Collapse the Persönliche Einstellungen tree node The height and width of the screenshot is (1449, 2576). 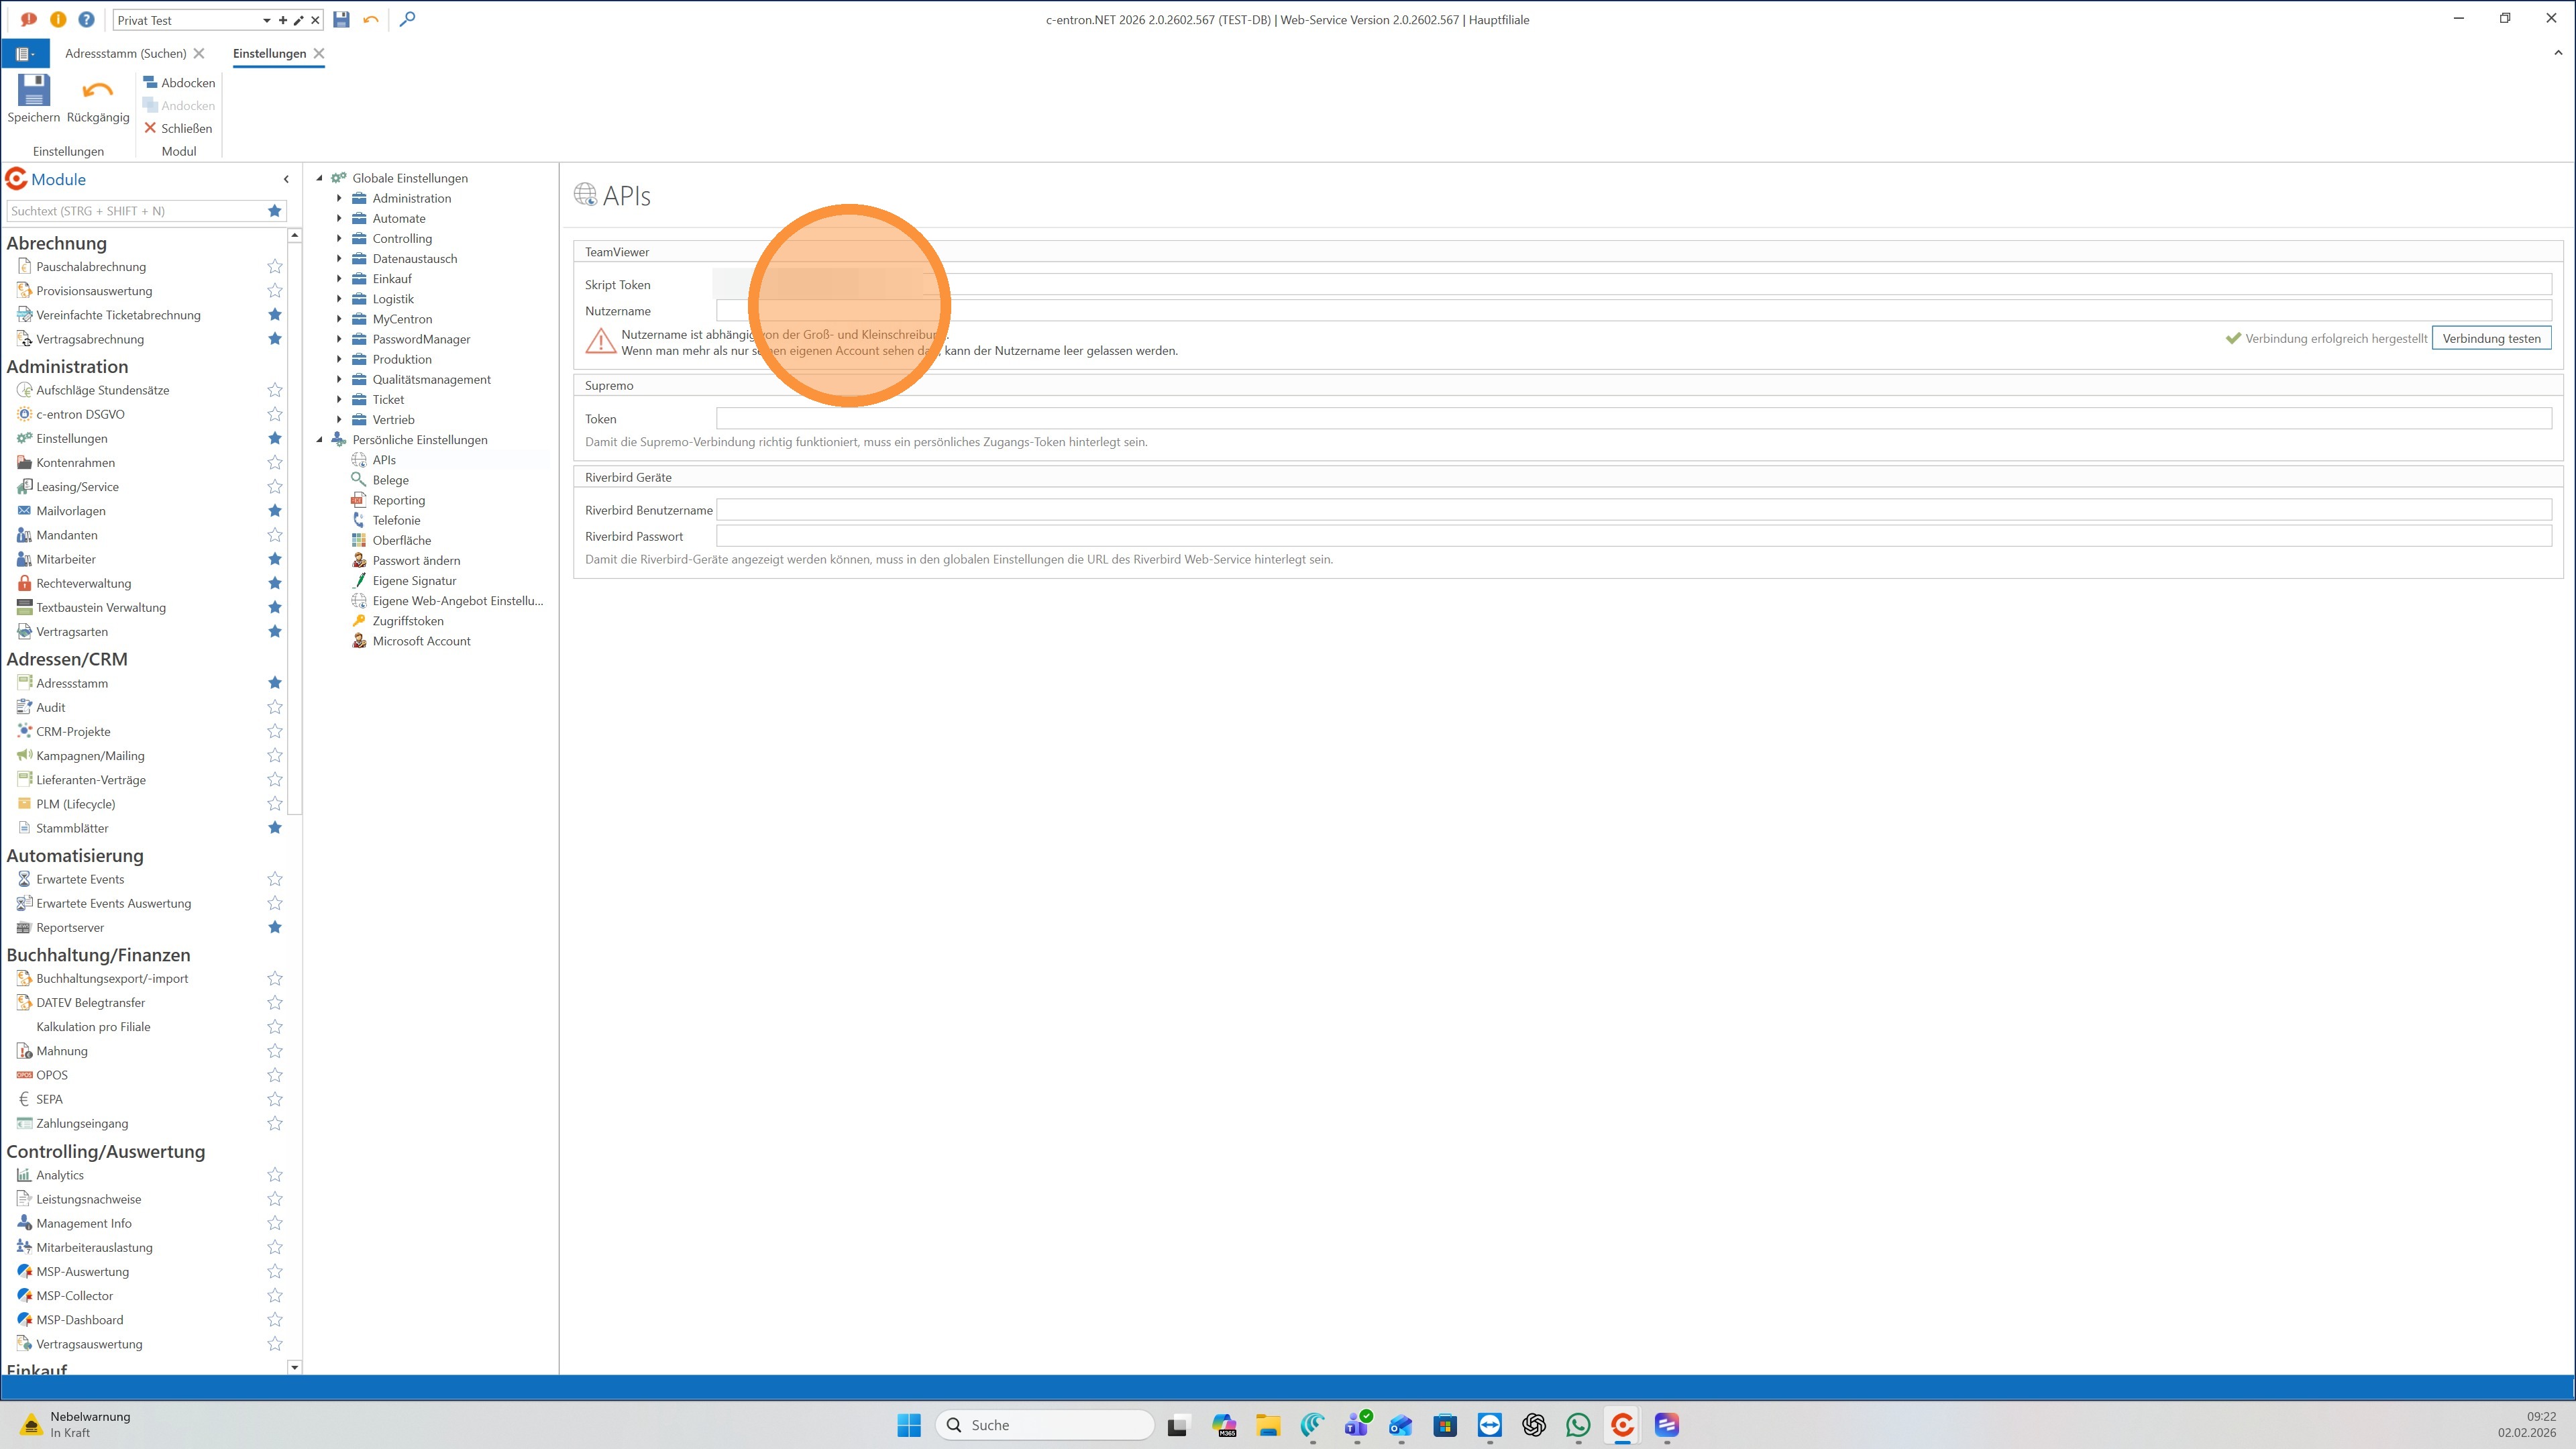pos(320,440)
